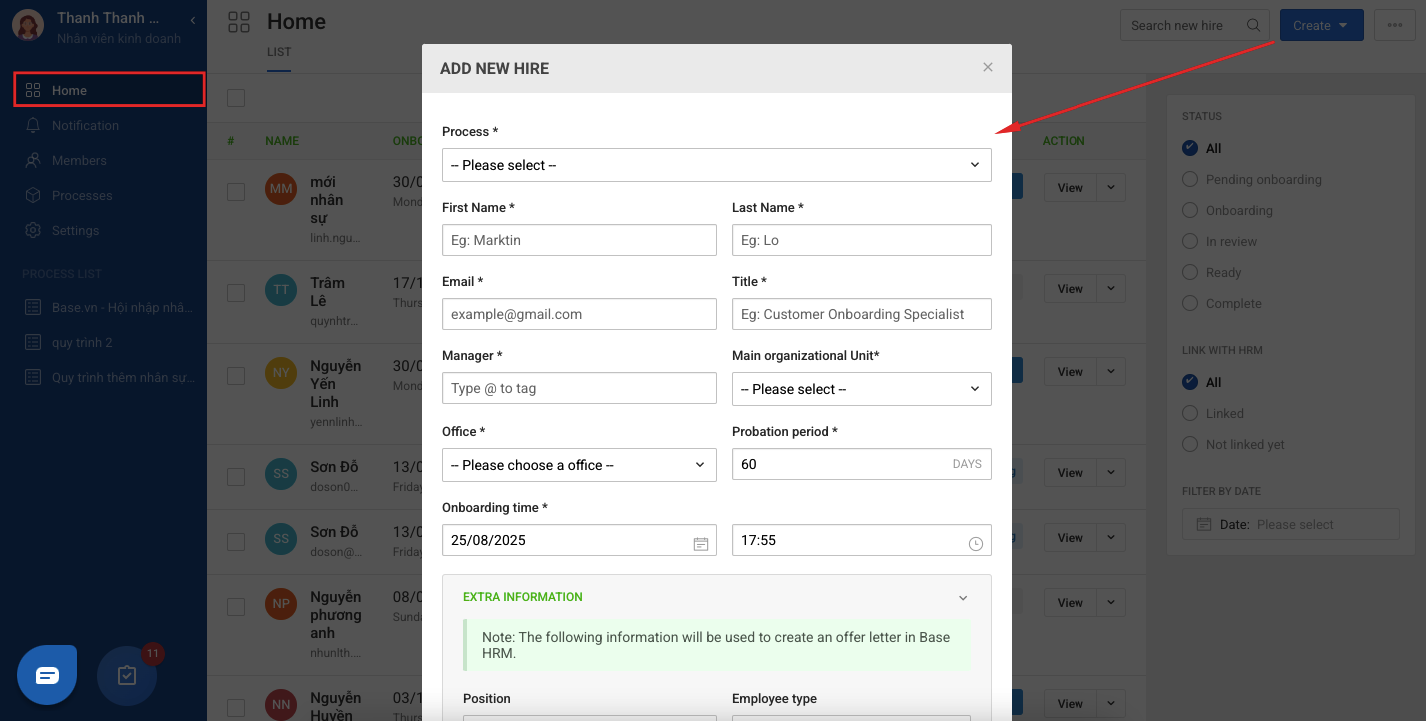
Task: Click the Create button
Action: click(x=1321, y=26)
